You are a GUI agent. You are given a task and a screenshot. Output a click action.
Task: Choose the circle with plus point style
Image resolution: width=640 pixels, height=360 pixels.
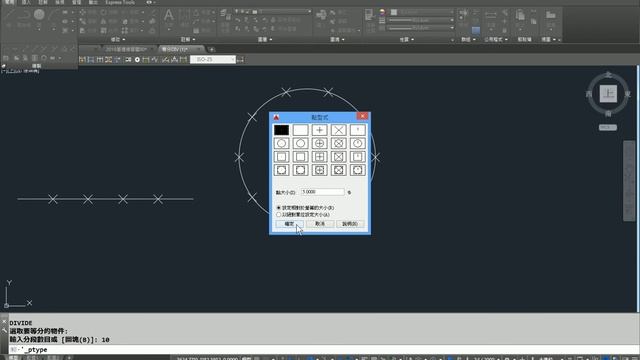click(x=320, y=143)
